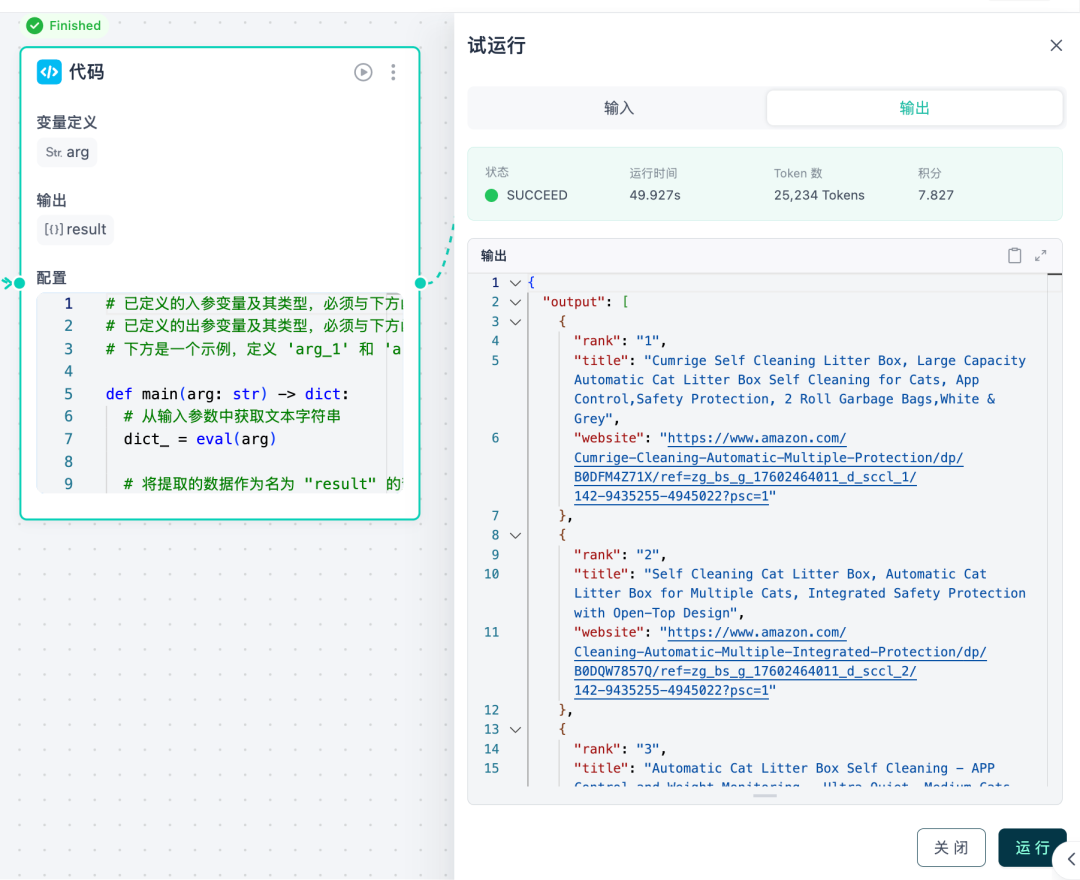The width and height of the screenshot is (1080, 880).
Task: Collapse the root JSON object on line 1
Action: (515, 283)
